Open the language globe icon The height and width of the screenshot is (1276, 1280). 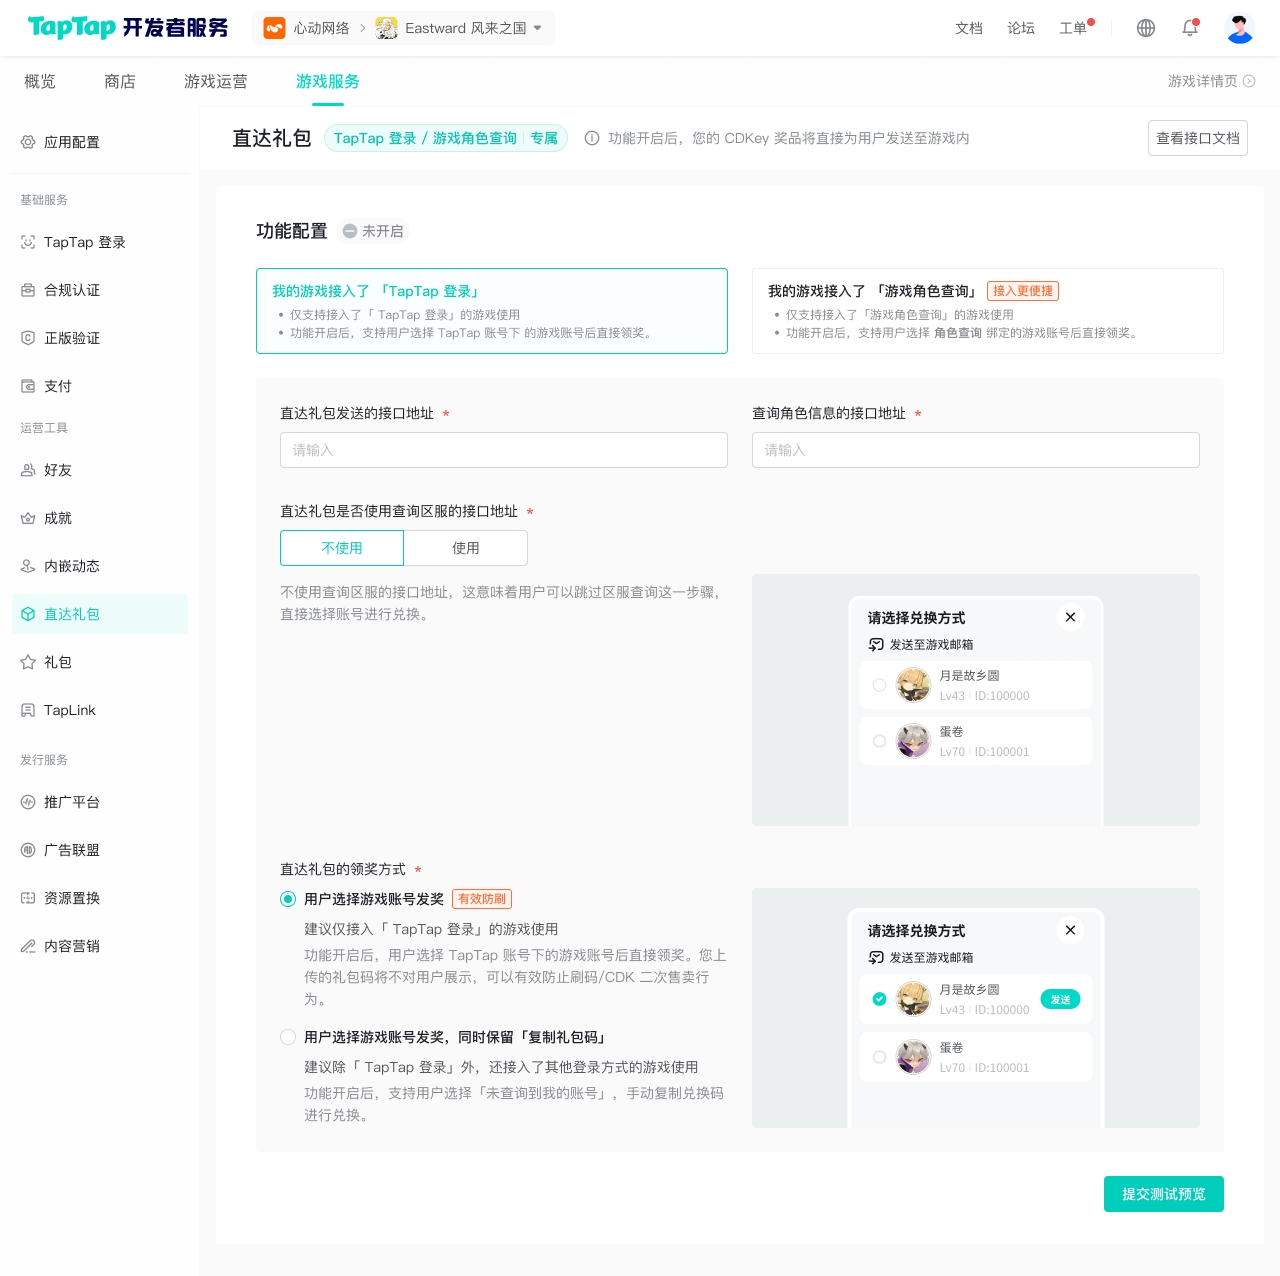coord(1146,28)
